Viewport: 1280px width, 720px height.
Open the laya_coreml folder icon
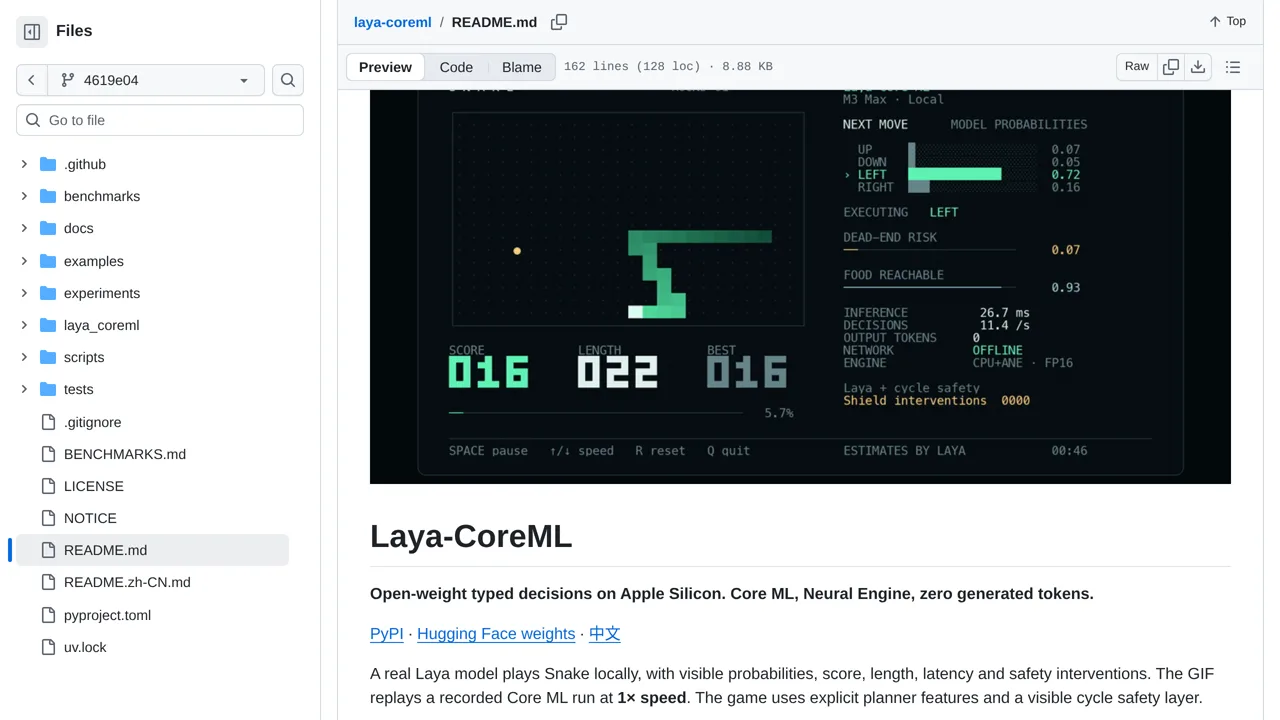click(x=48, y=325)
